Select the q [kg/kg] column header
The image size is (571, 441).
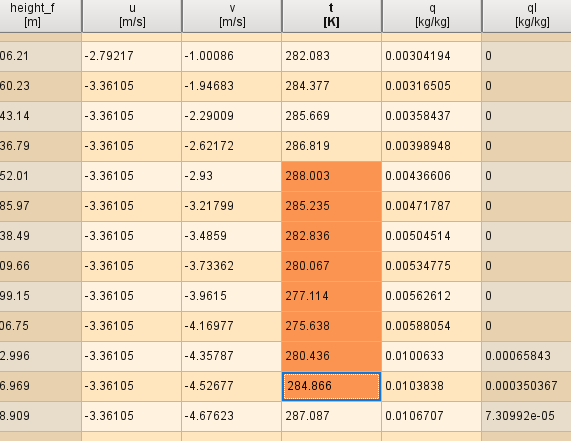click(x=432, y=16)
